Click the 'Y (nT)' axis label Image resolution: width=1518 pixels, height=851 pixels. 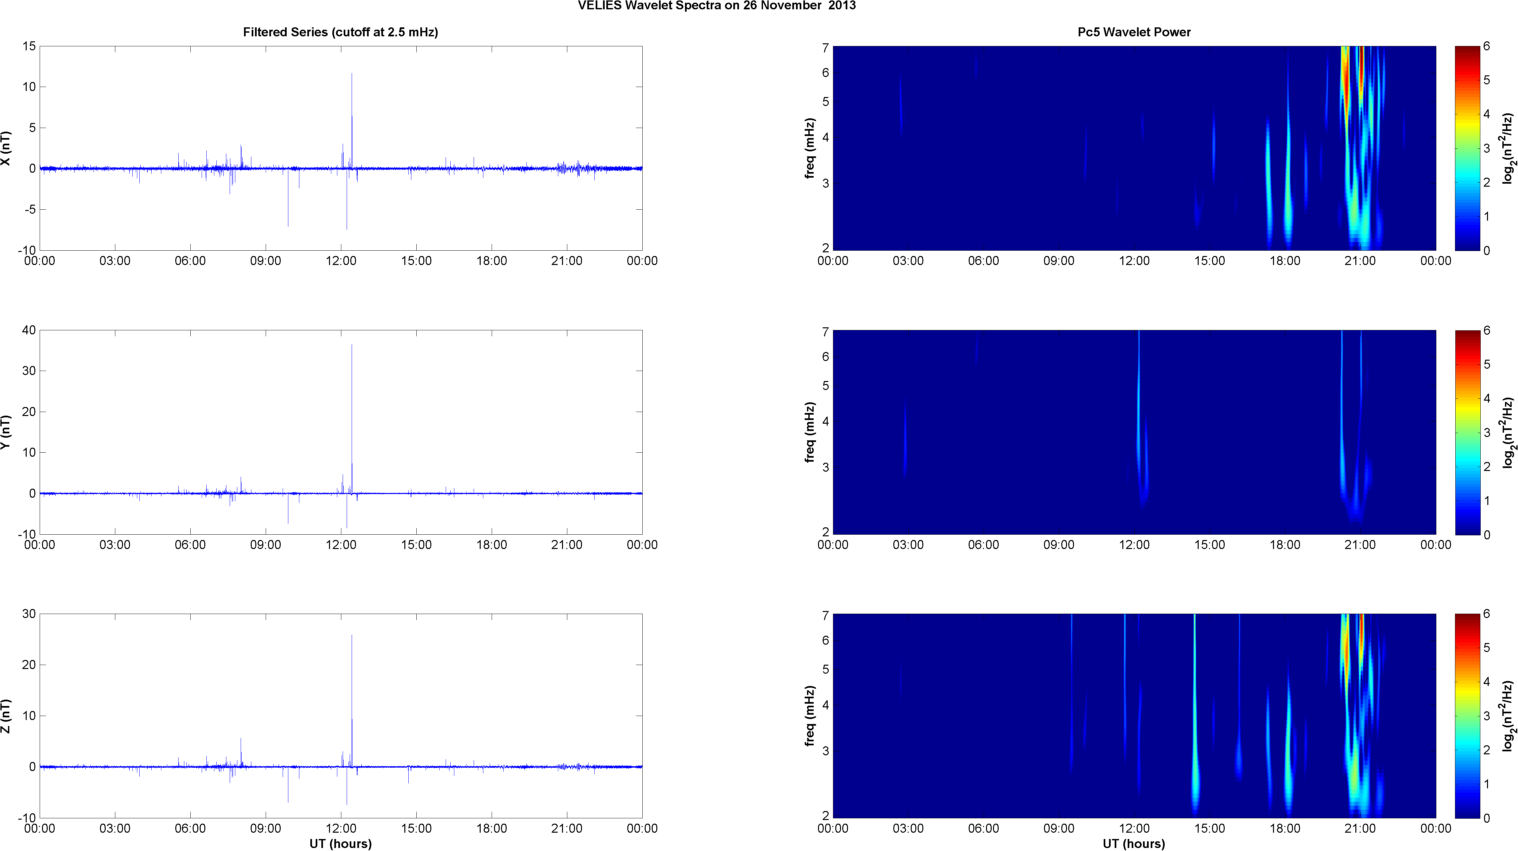6,432
